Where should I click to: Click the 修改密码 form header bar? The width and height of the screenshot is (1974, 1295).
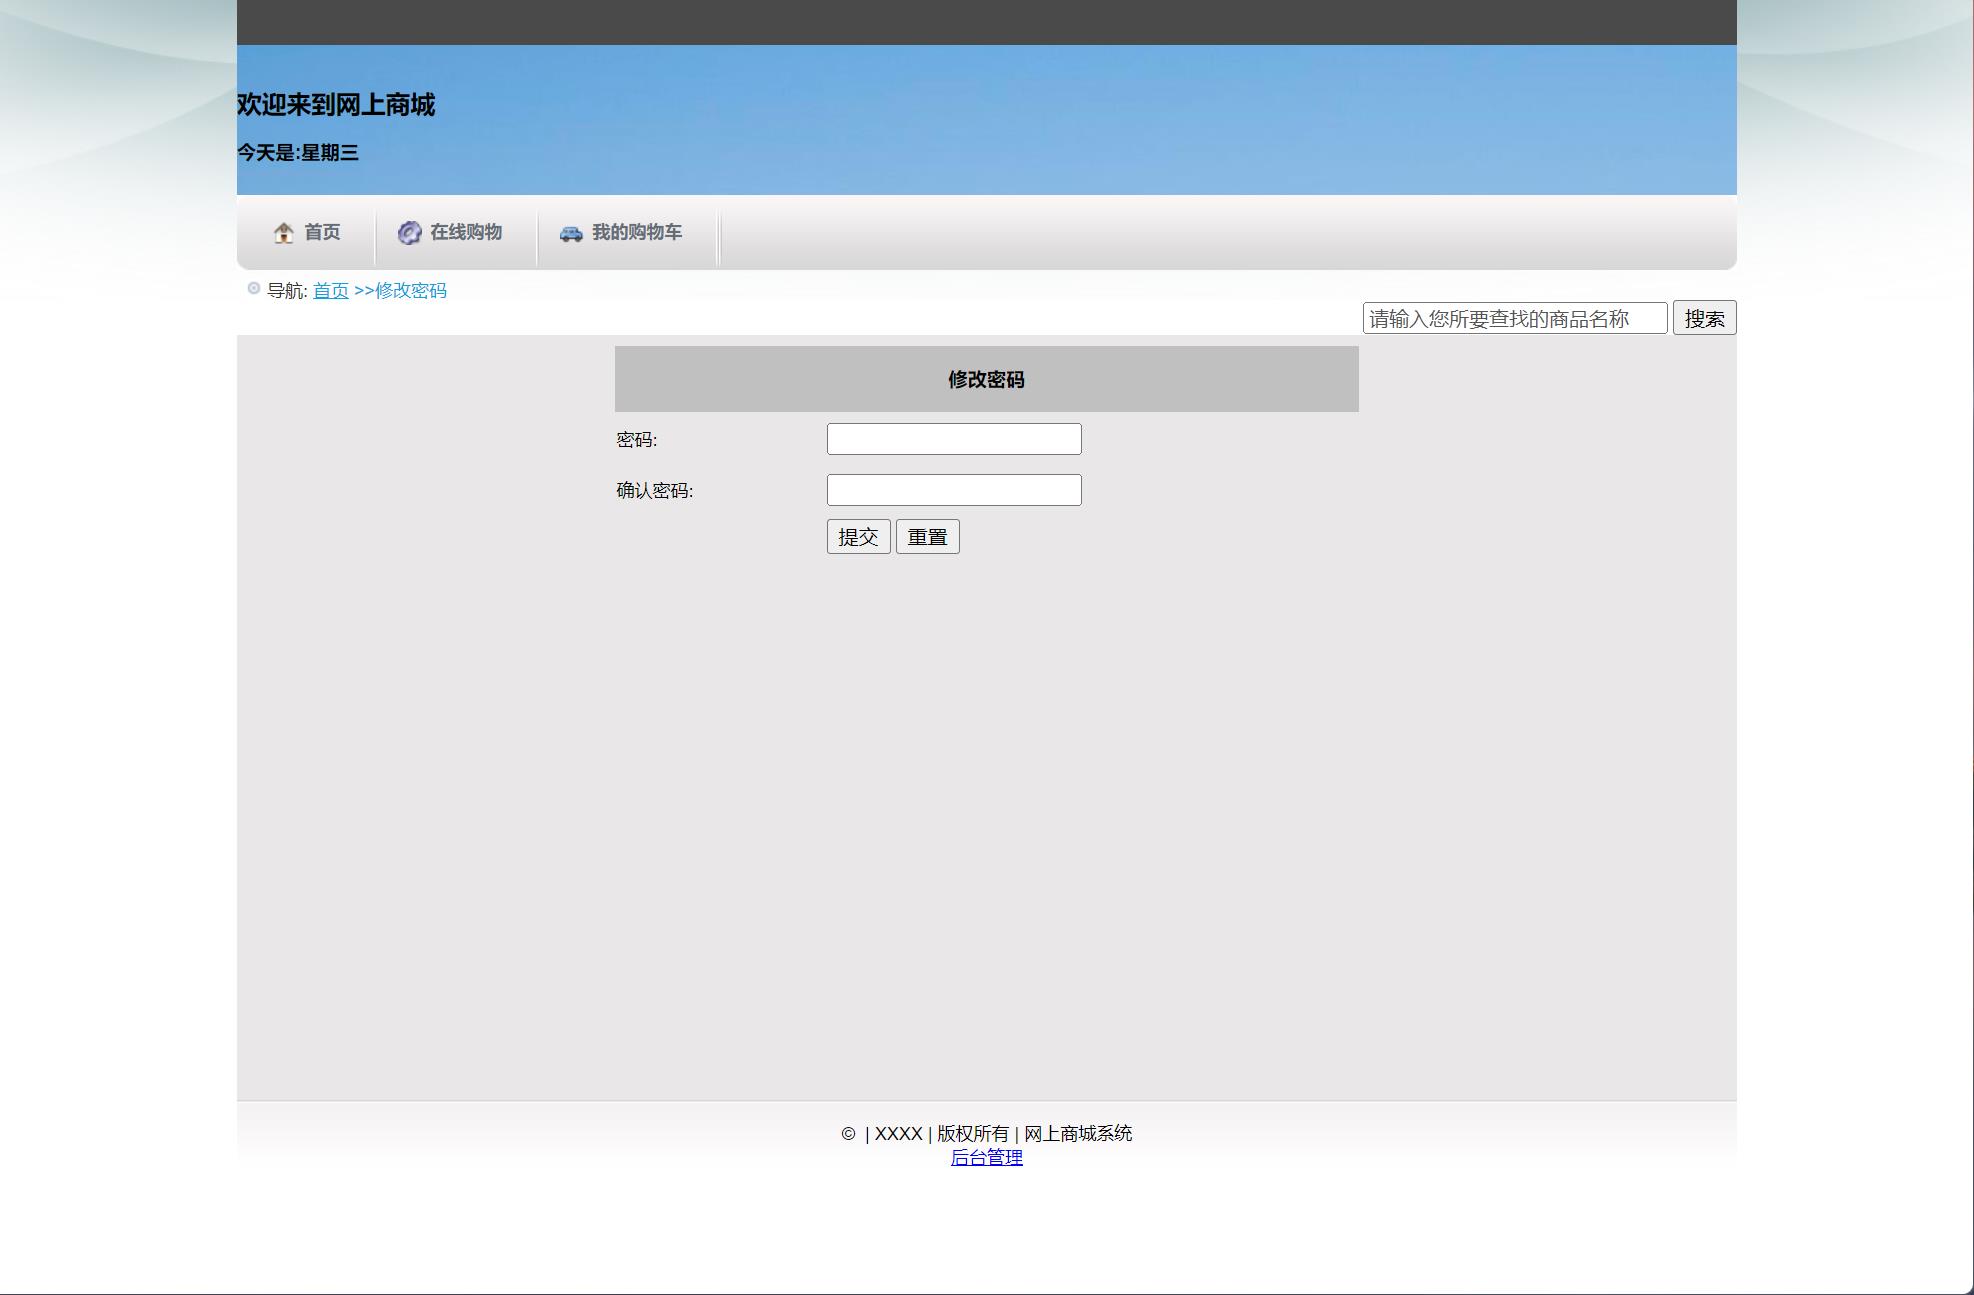pyautogui.click(x=985, y=379)
